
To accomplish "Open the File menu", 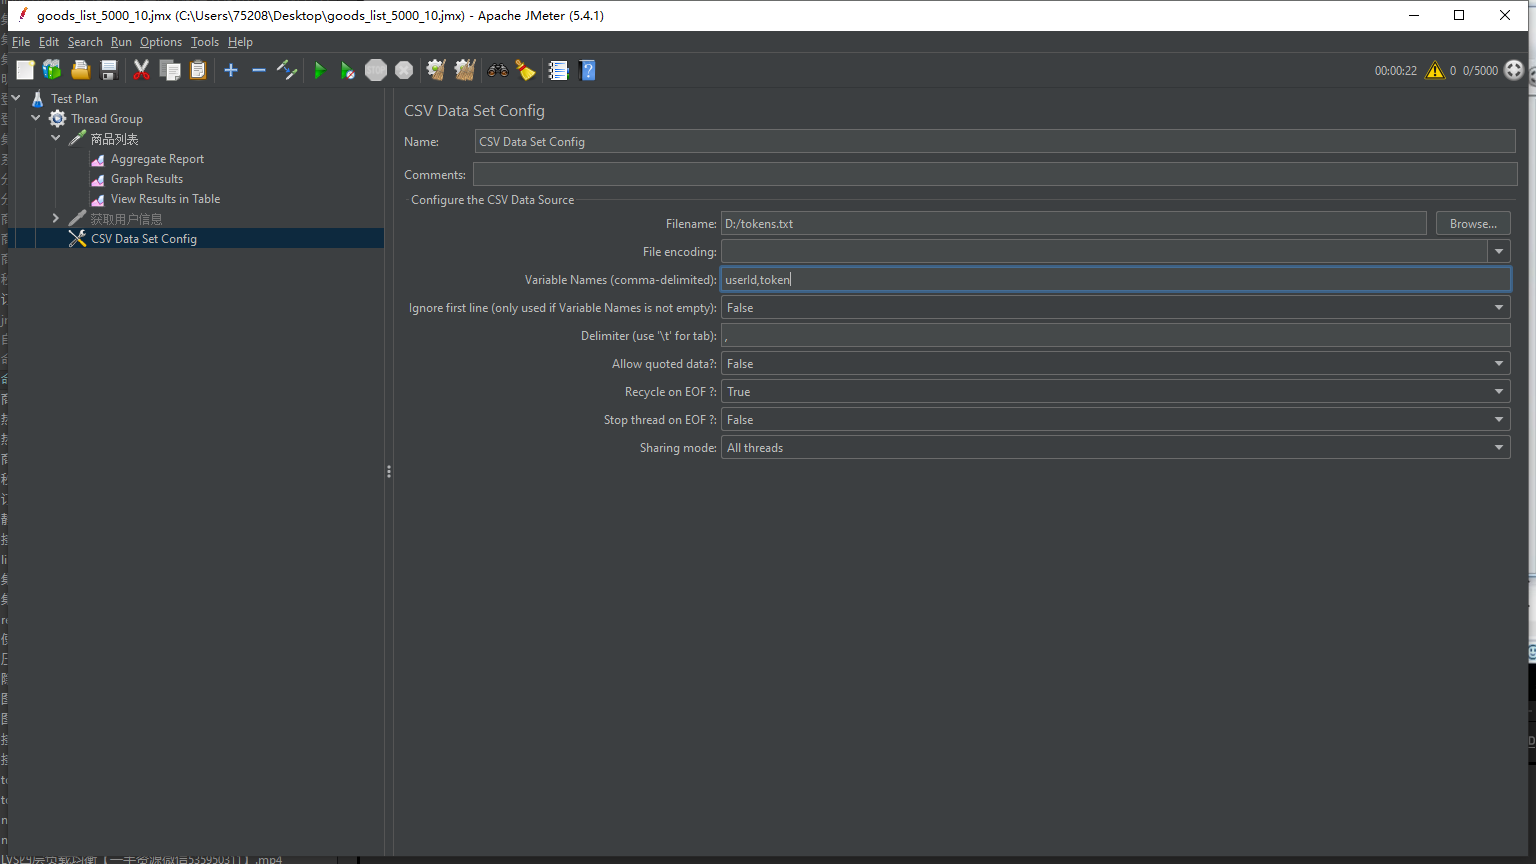I will [21, 42].
